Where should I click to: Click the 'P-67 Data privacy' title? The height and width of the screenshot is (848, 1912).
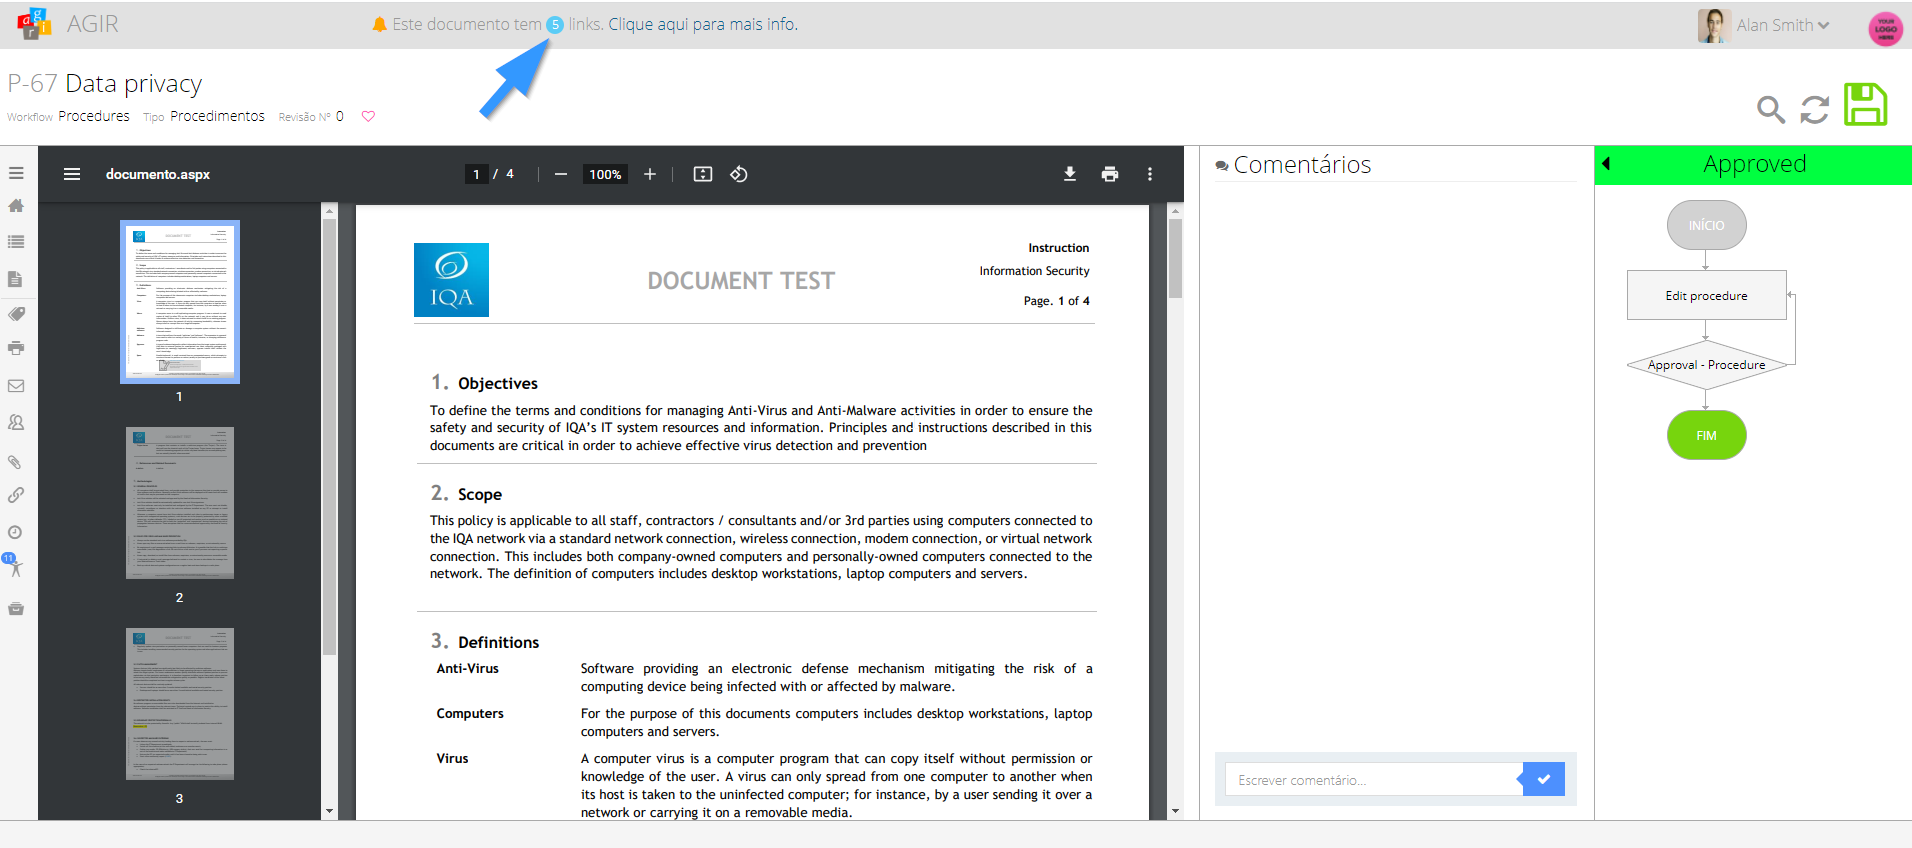[x=105, y=83]
